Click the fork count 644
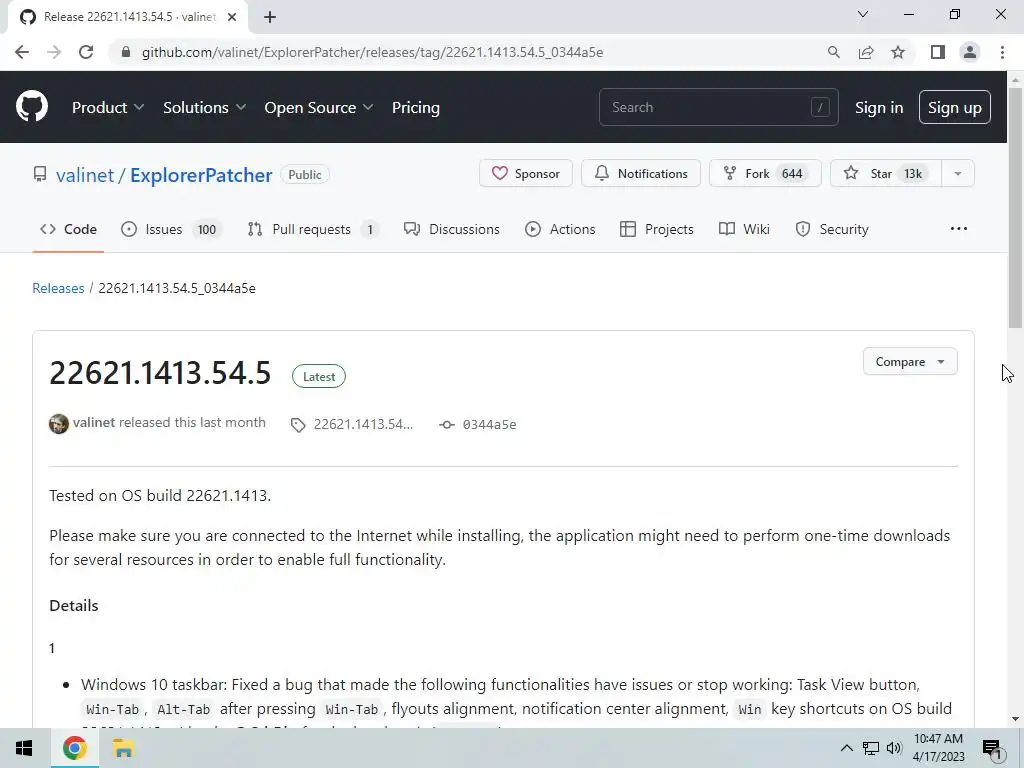1024x768 pixels. coord(792,174)
